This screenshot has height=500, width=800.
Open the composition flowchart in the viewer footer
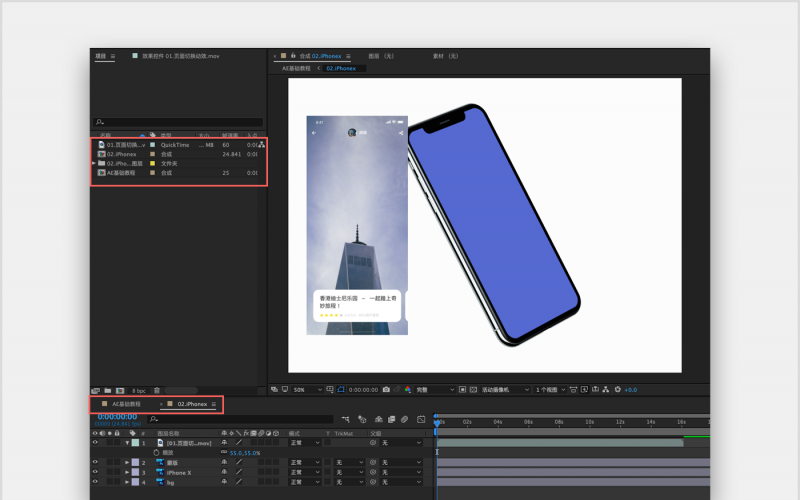[606, 389]
